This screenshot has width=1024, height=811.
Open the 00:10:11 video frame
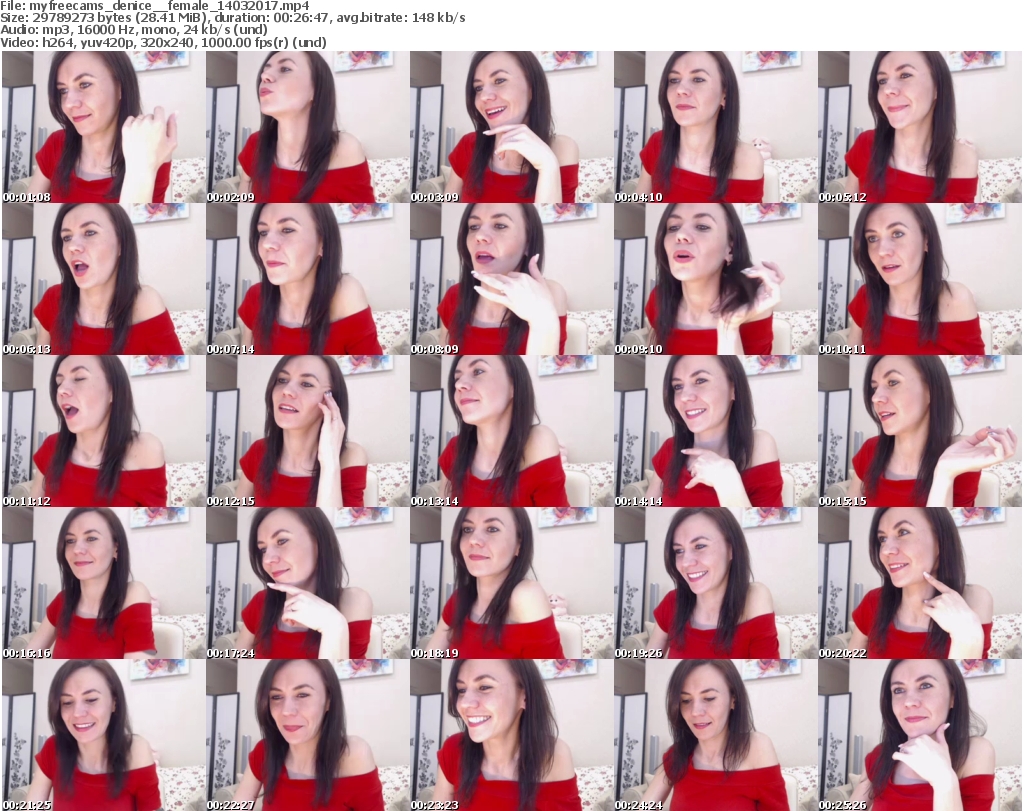pos(920,279)
